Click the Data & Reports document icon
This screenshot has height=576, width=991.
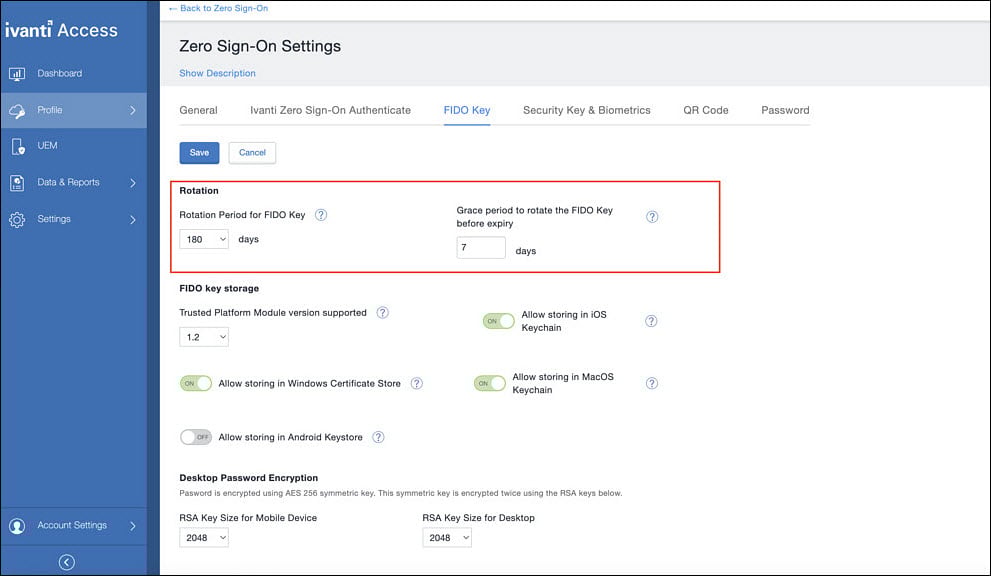tap(17, 183)
